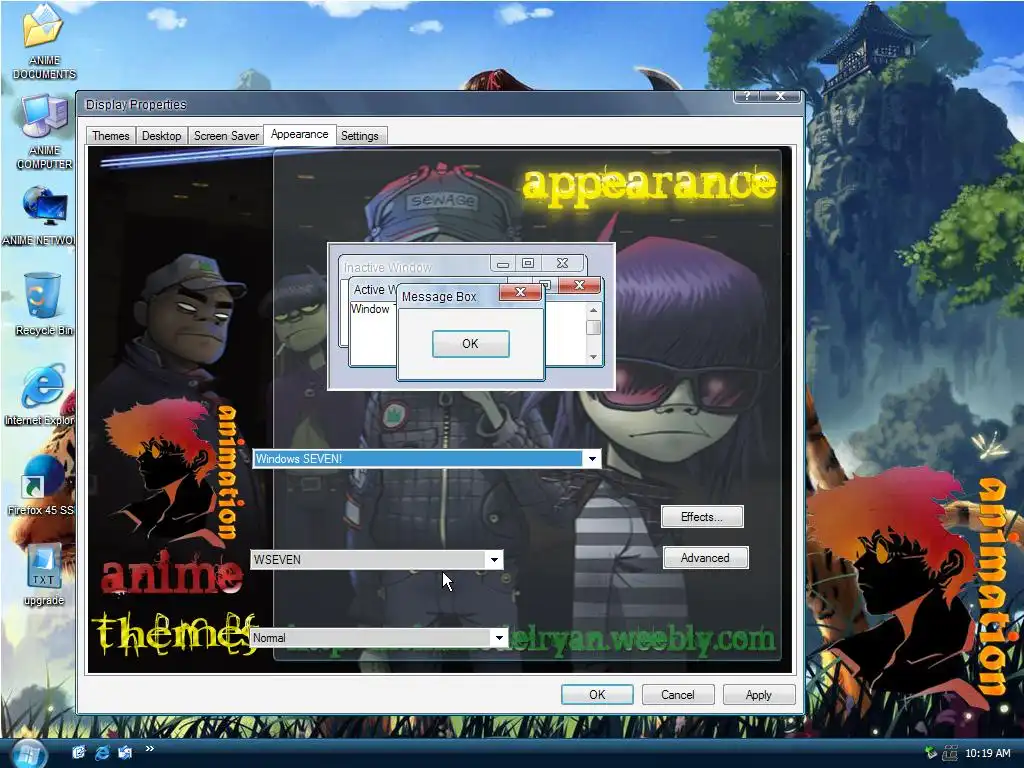Click OK in the preview Message Box

(470, 344)
